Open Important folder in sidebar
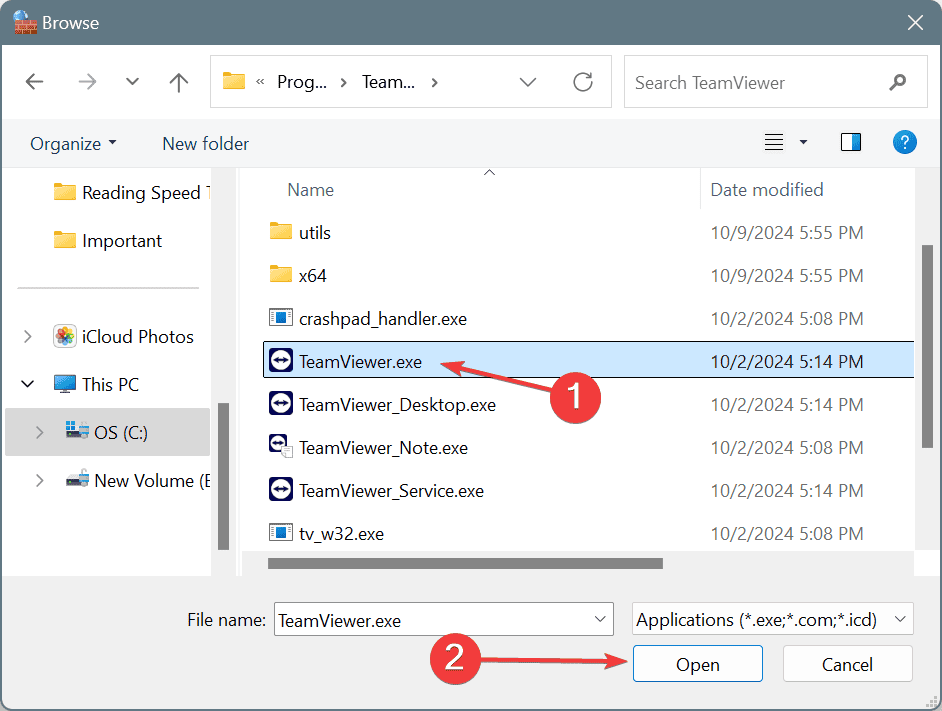 [108, 240]
